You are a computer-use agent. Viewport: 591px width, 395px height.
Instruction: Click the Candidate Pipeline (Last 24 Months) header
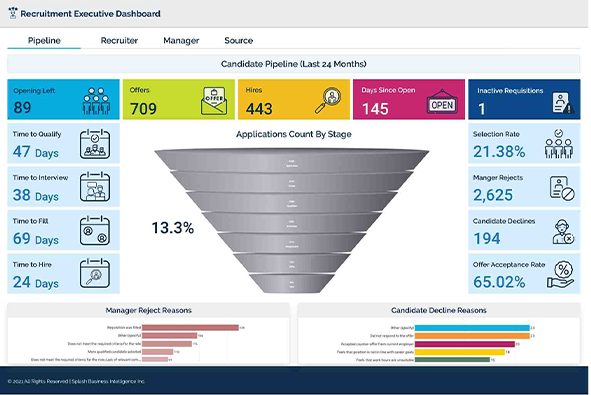tap(294, 64)
